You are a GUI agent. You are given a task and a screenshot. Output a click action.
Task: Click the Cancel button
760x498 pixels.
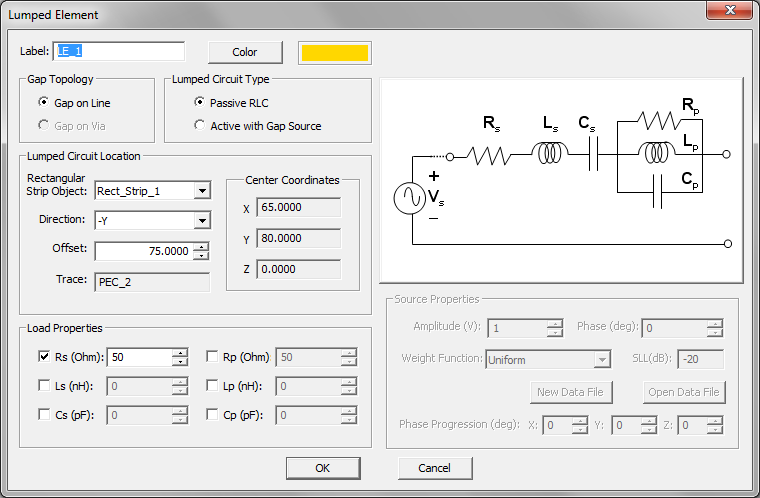pyautogui.click(x=435, y=468)
